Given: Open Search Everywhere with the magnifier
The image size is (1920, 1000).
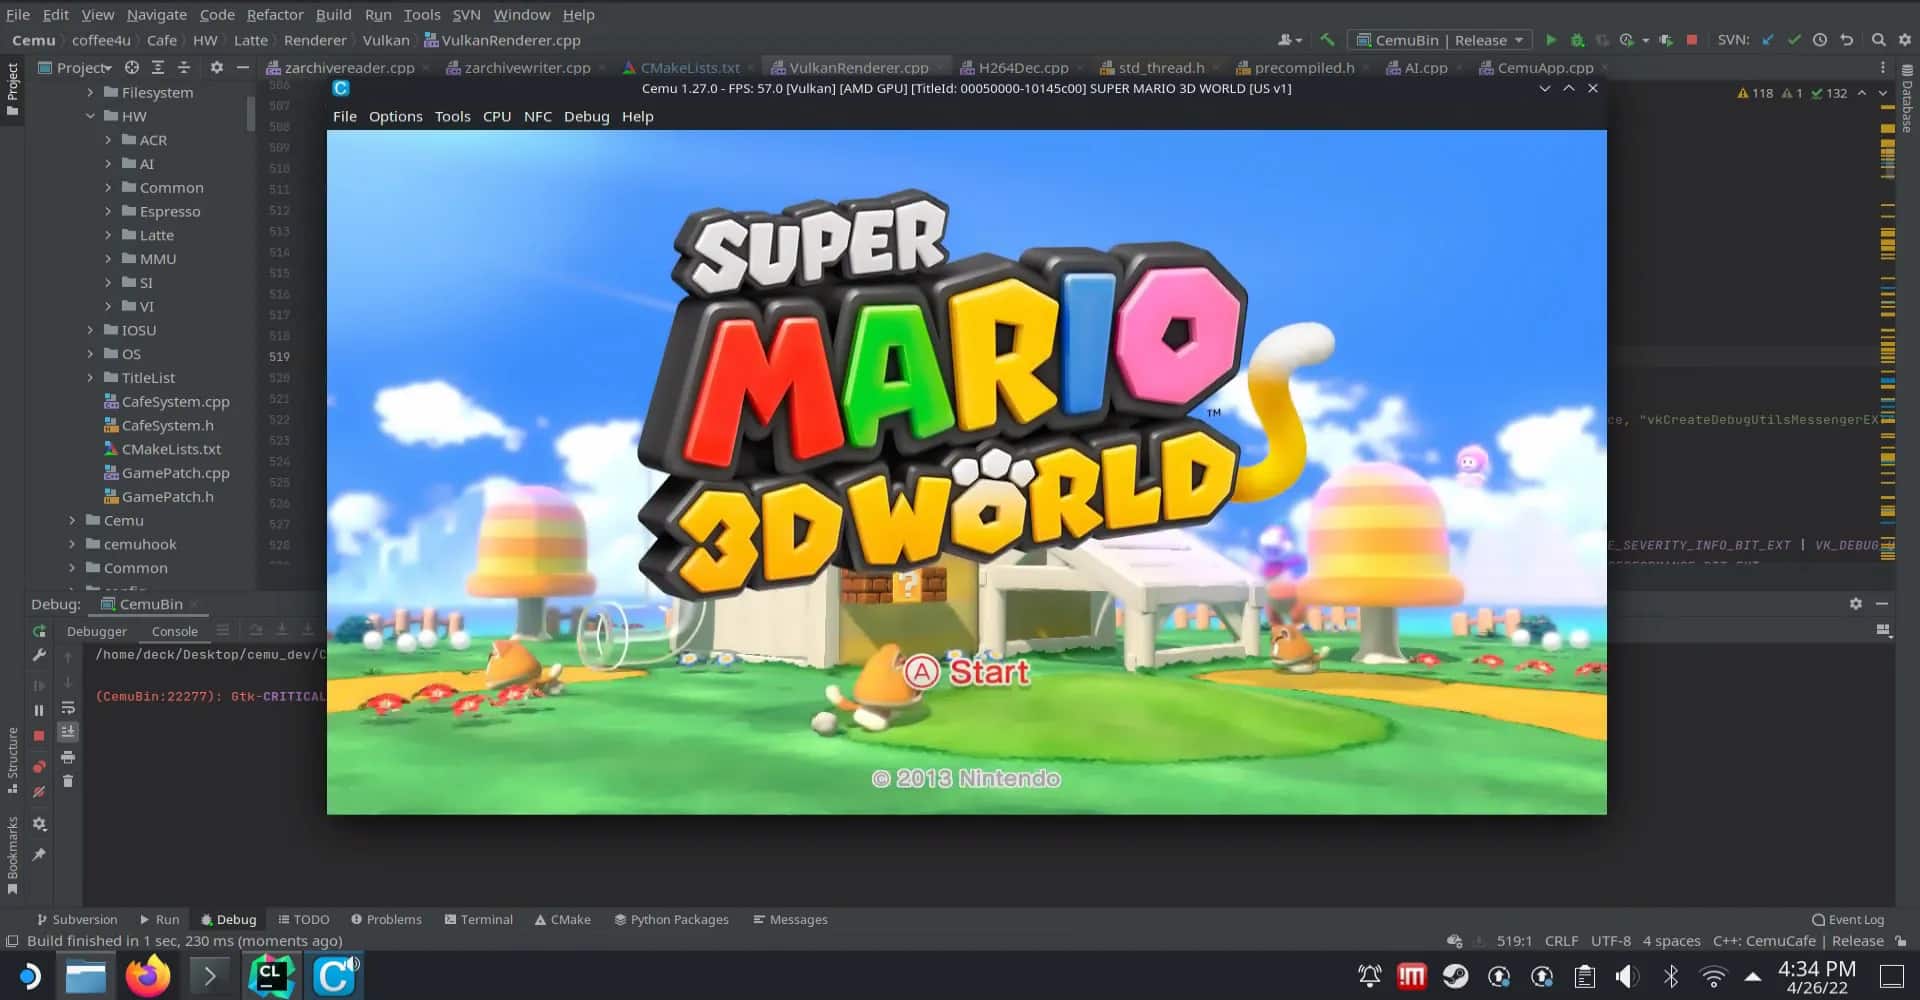Looking at the screenshot, I should pyautogui.click(x=1879, y=40).
